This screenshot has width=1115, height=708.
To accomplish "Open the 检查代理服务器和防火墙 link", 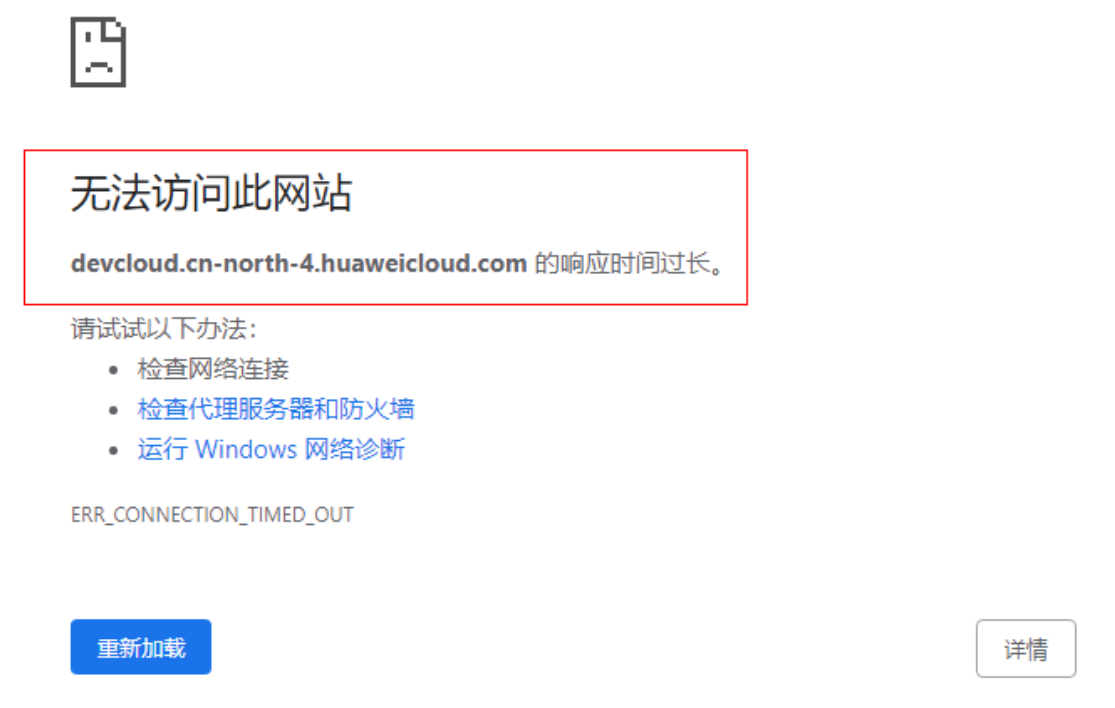I will (275, 409).
